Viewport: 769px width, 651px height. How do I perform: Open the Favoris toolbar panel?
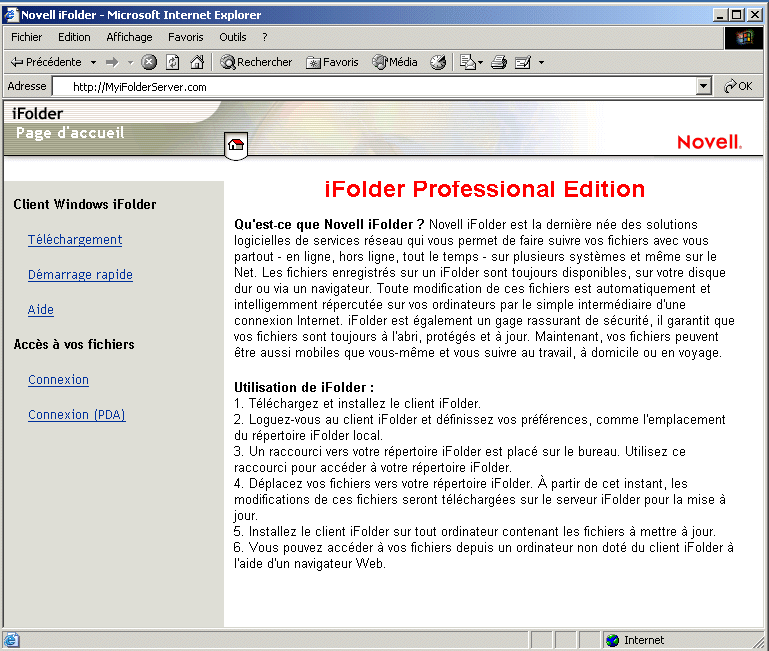332,62
